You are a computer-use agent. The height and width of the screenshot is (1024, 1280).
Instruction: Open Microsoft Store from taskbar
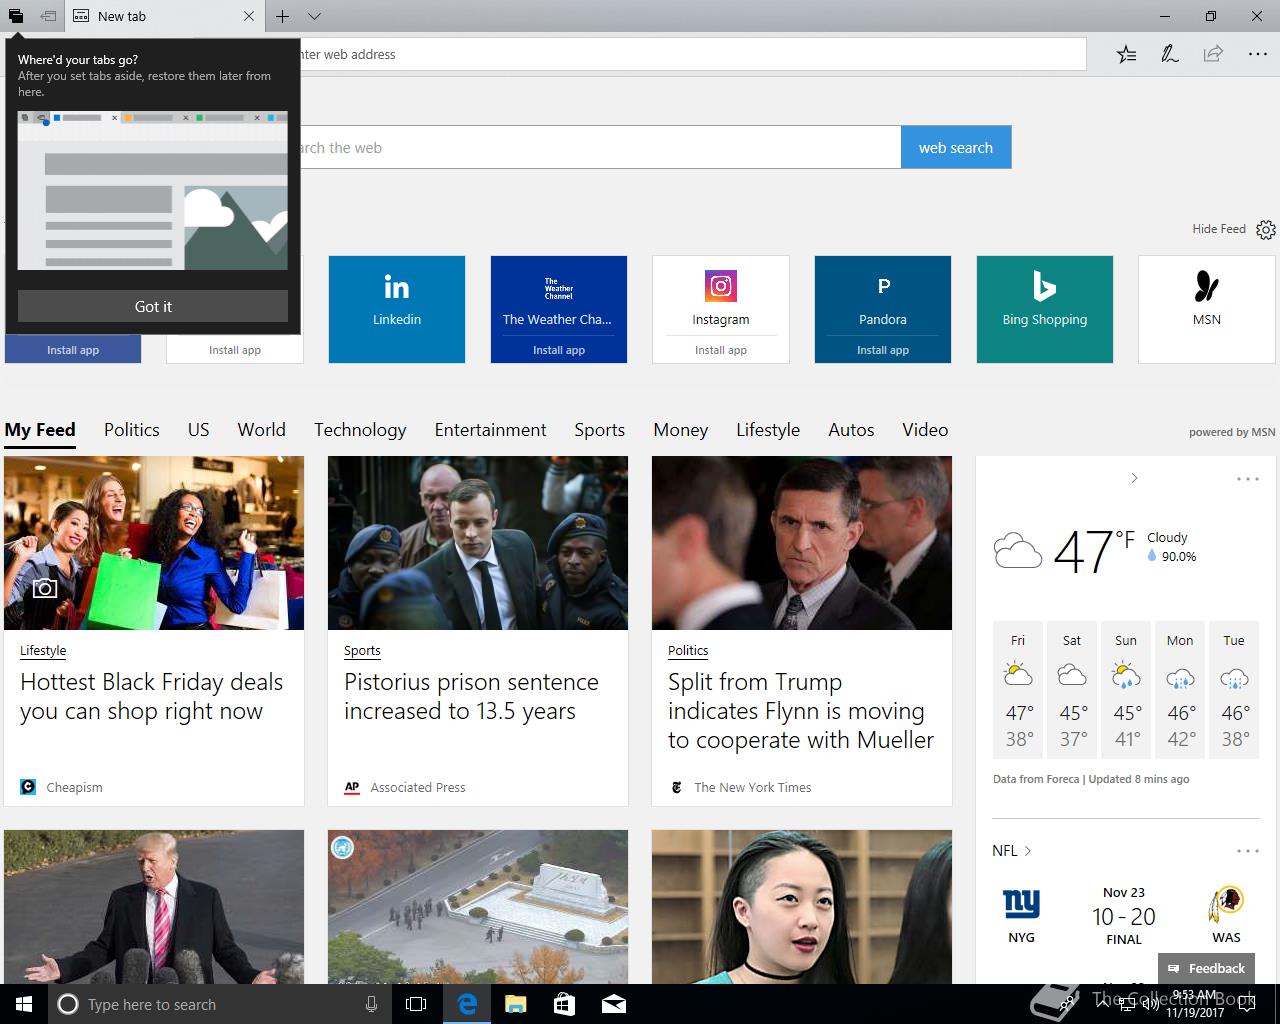coord(564,1004)
